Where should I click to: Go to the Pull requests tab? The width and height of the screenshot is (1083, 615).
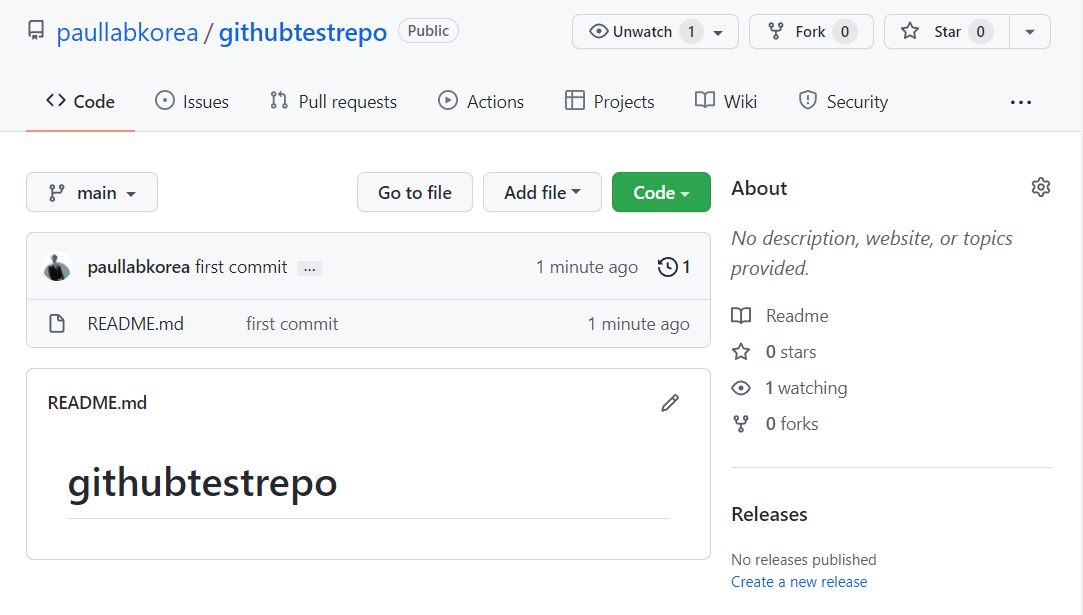[x=334, y=102]
